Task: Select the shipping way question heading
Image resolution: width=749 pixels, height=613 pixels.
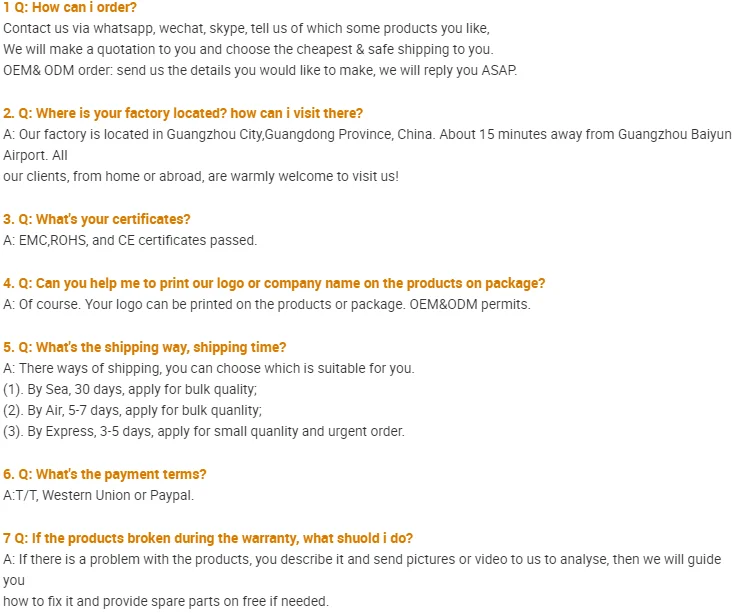Action: (x=144, y=347)
